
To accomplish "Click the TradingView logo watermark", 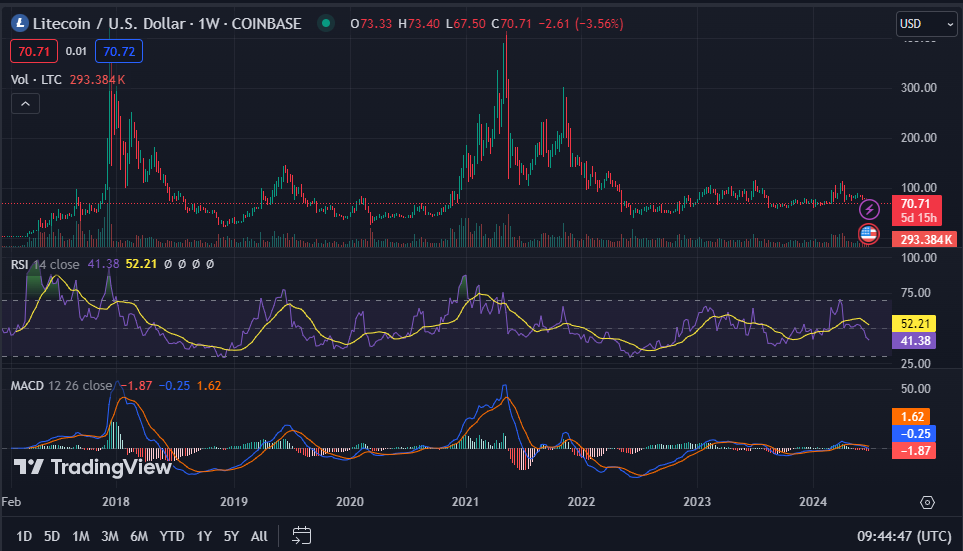I will (x=92, y=467).
